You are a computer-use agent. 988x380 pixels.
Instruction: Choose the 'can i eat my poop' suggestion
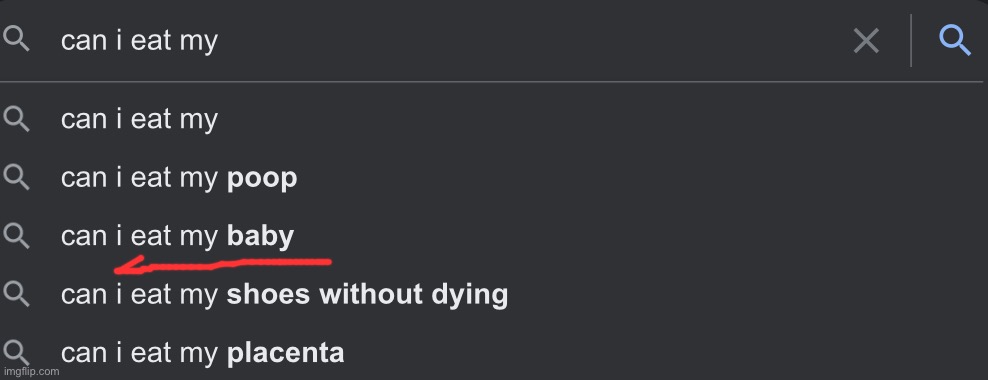click(491, 178)
